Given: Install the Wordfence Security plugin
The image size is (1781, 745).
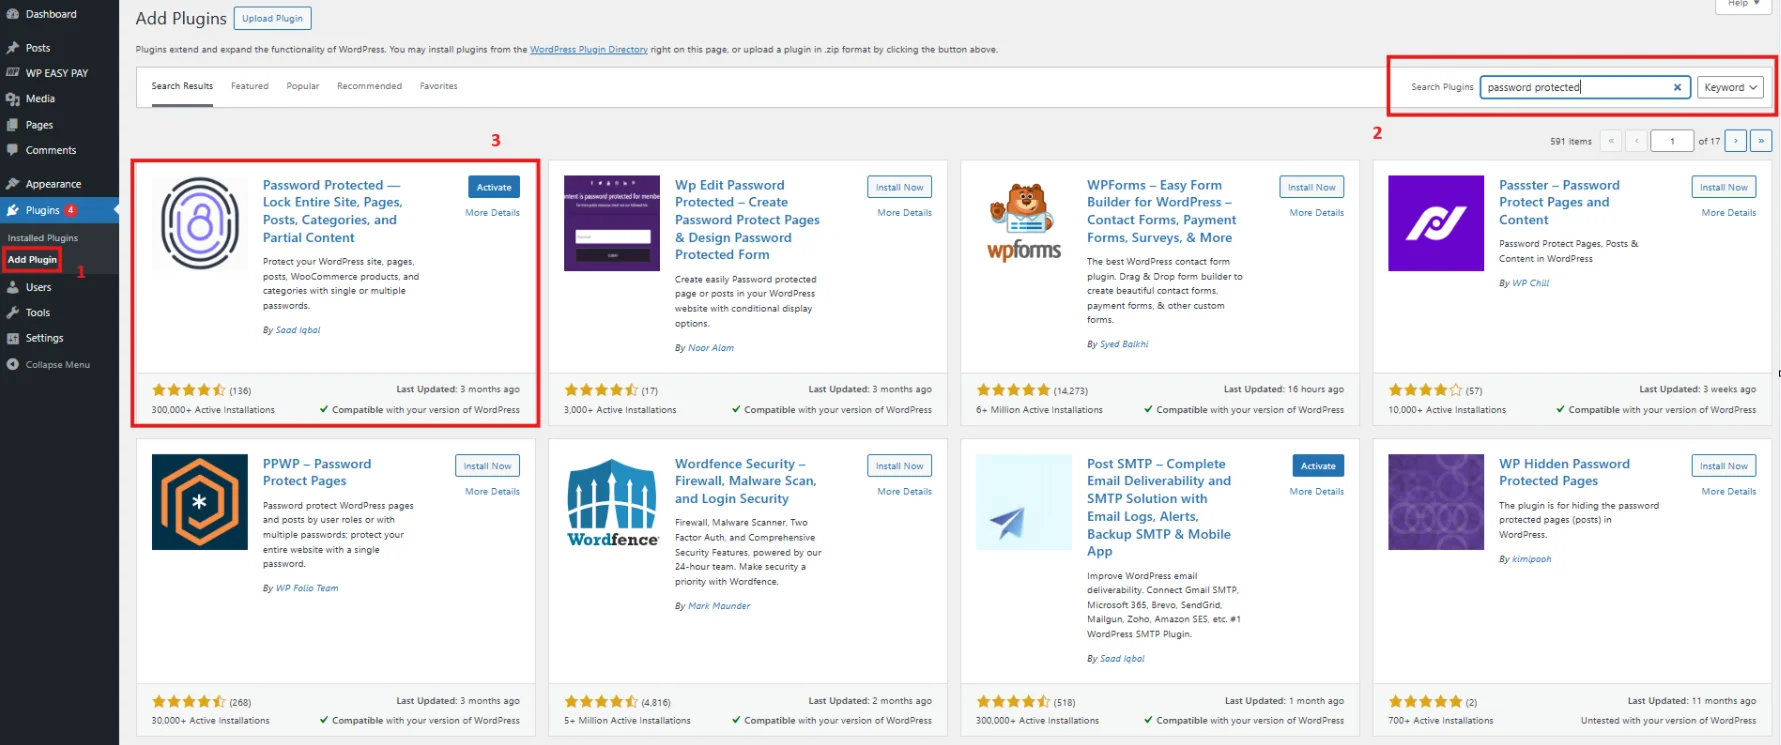Looking at the screenshot, I should 900,466.
